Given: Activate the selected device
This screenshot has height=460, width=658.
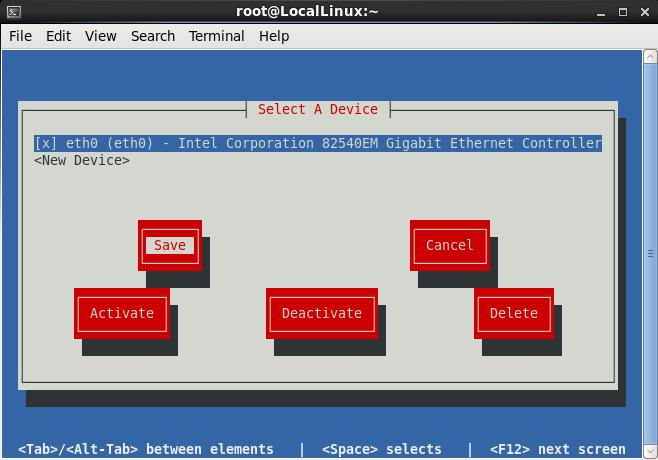Looking at the screenshot, I should pos(122,313).
